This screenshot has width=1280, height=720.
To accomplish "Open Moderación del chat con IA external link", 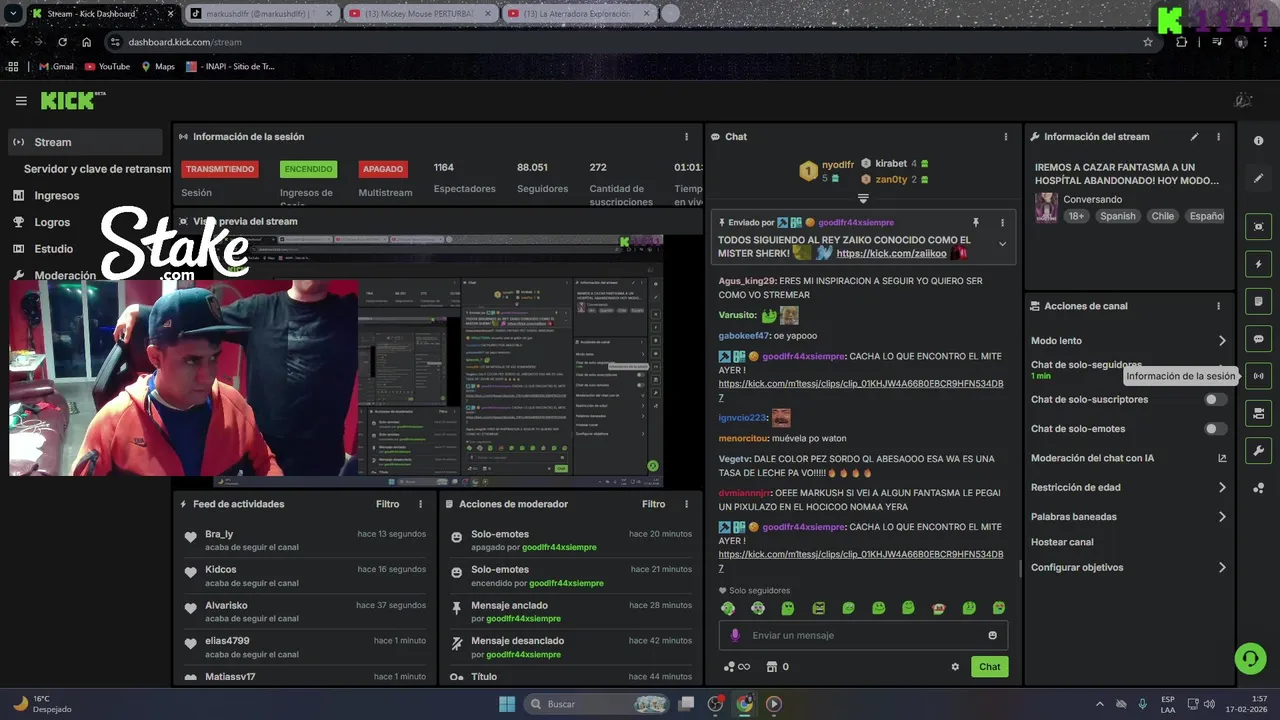I will tap(1222, 458).
